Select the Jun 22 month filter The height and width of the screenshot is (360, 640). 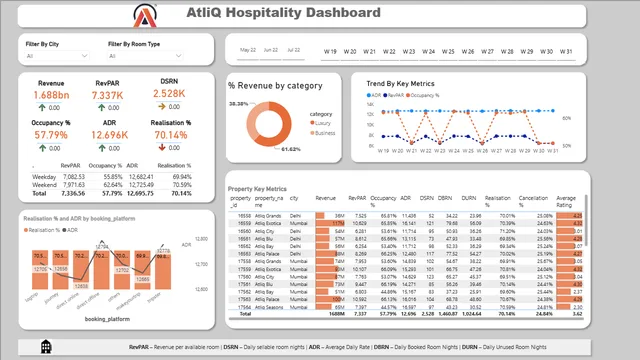[271, 50]
